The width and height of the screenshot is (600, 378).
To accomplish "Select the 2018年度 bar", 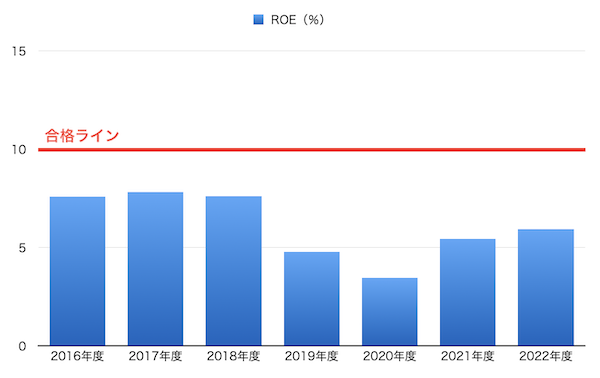I will [x=233, y=271].
